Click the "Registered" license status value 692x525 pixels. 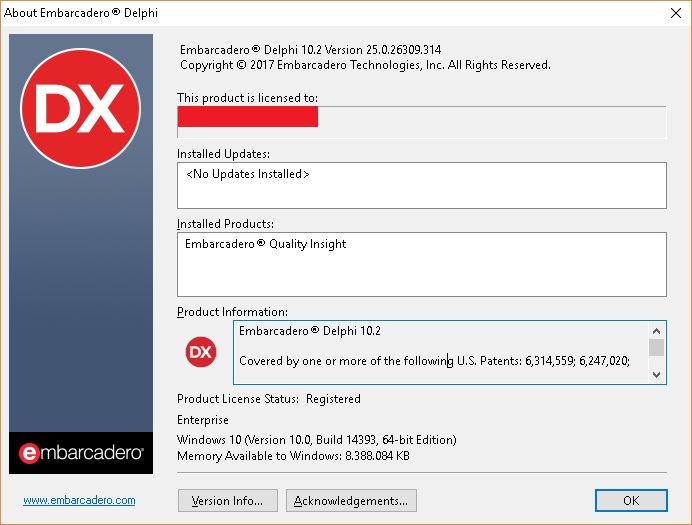point(333,399)
